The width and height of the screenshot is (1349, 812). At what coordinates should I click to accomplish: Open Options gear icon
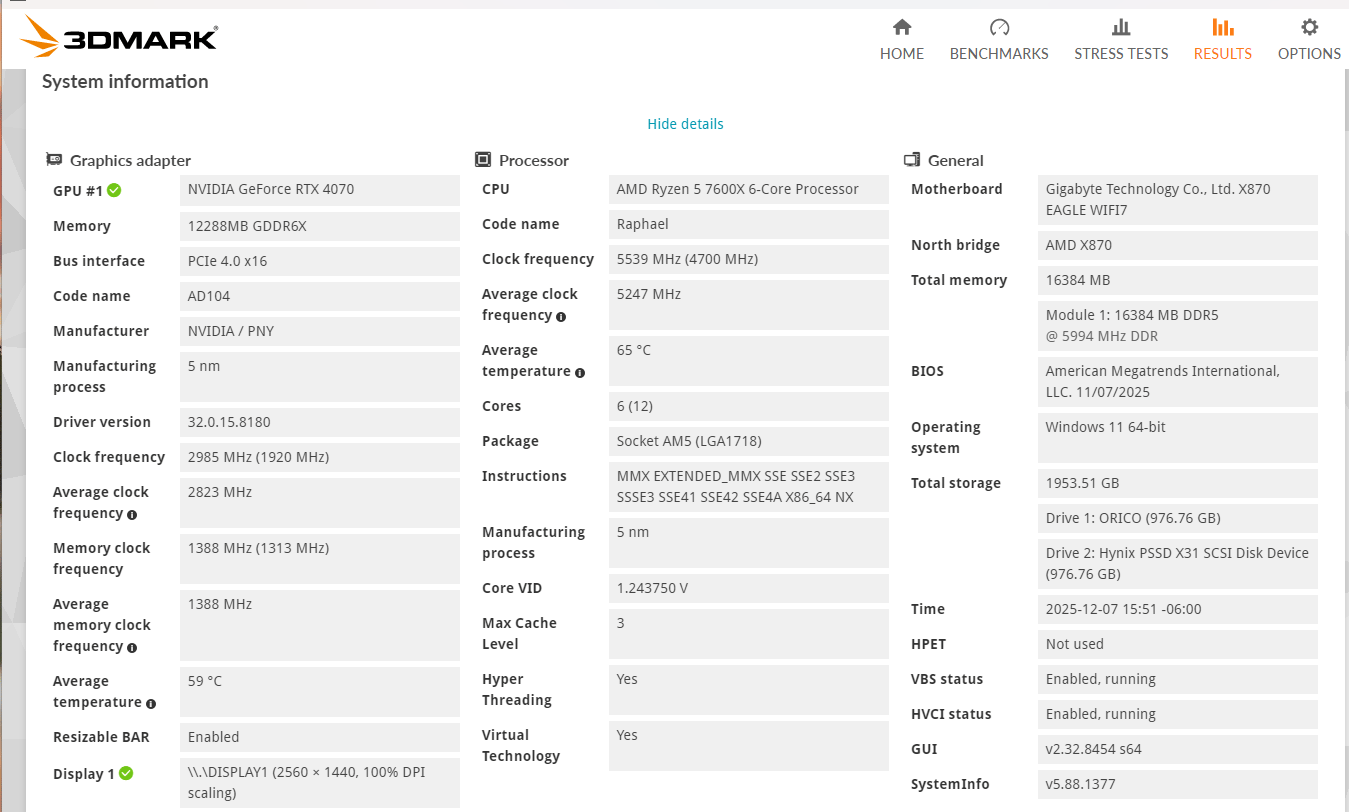click(1309, 27)
